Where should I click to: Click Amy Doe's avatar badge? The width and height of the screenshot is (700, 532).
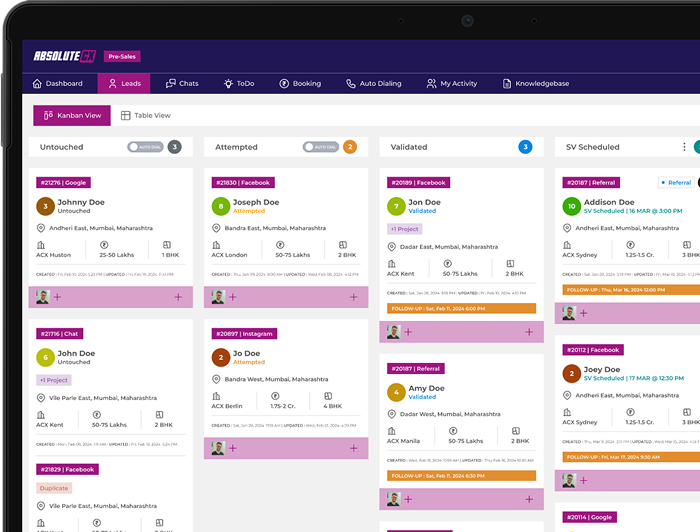point(396,392)
